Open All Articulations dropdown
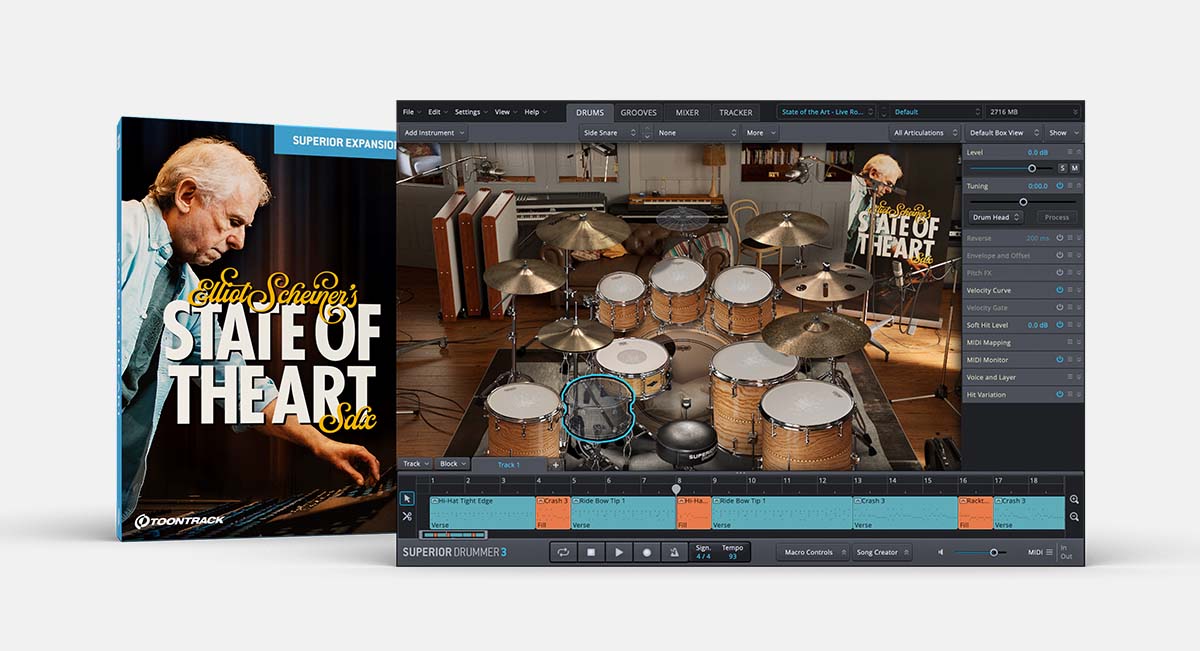1200x651 pixels. pyautogui.click(x=925, y=132)
